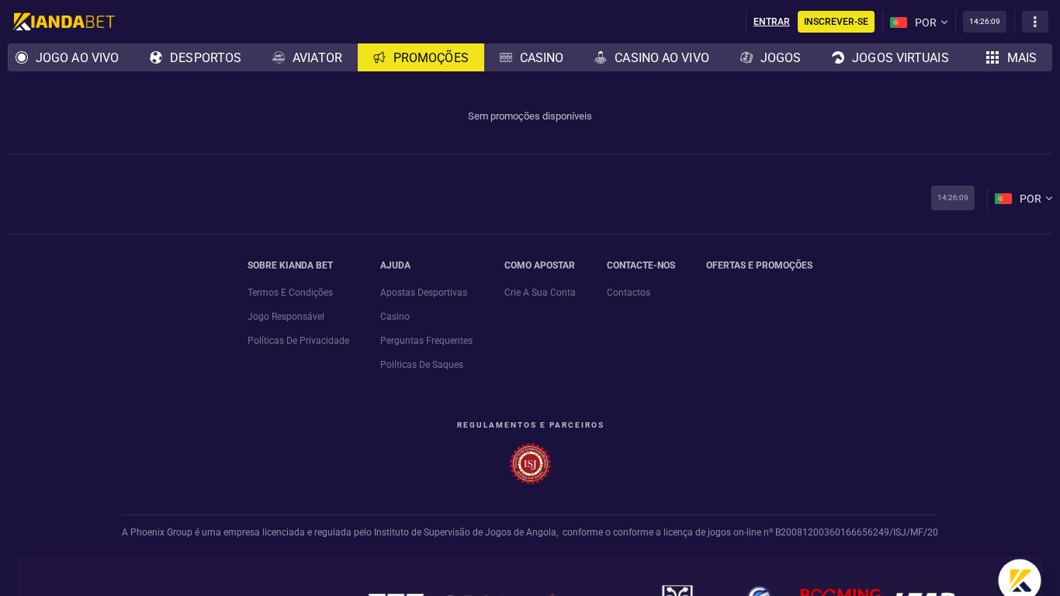
Task: Click the Phoenix Group license text
Action: tap(529, 532)
